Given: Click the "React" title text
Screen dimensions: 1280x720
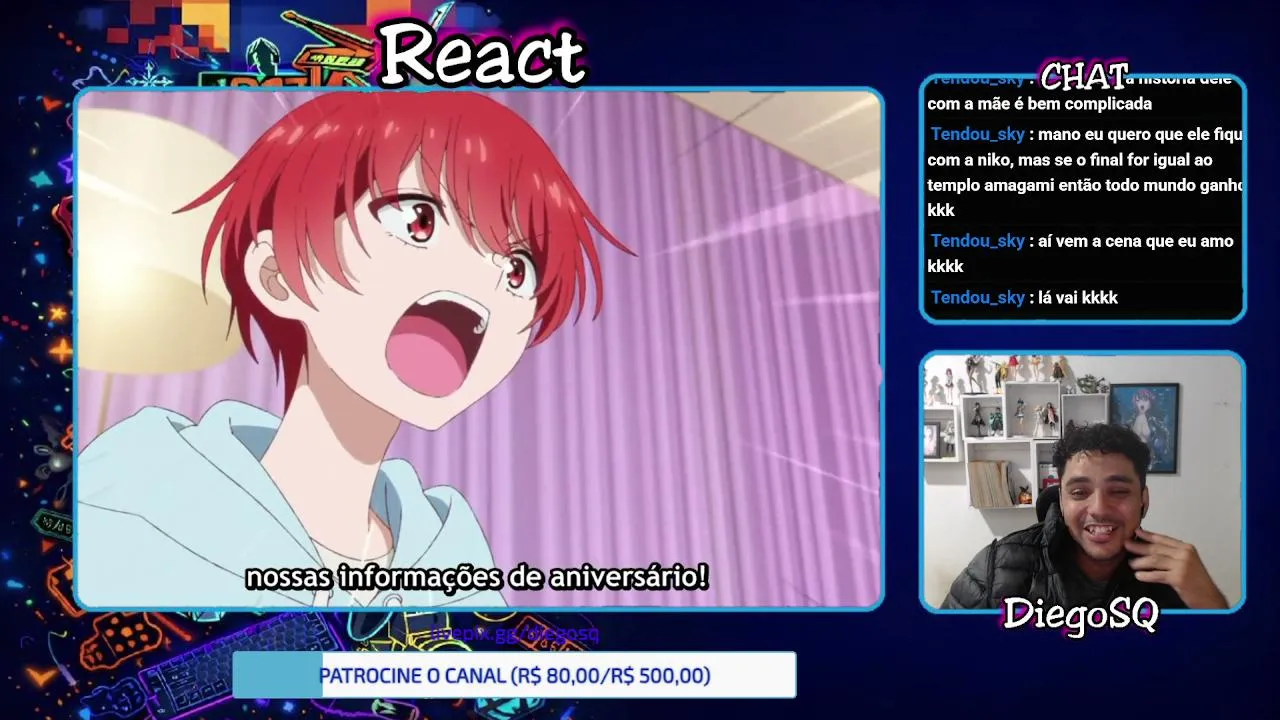Looking at the screenshot, I should [x=482, y=54].
